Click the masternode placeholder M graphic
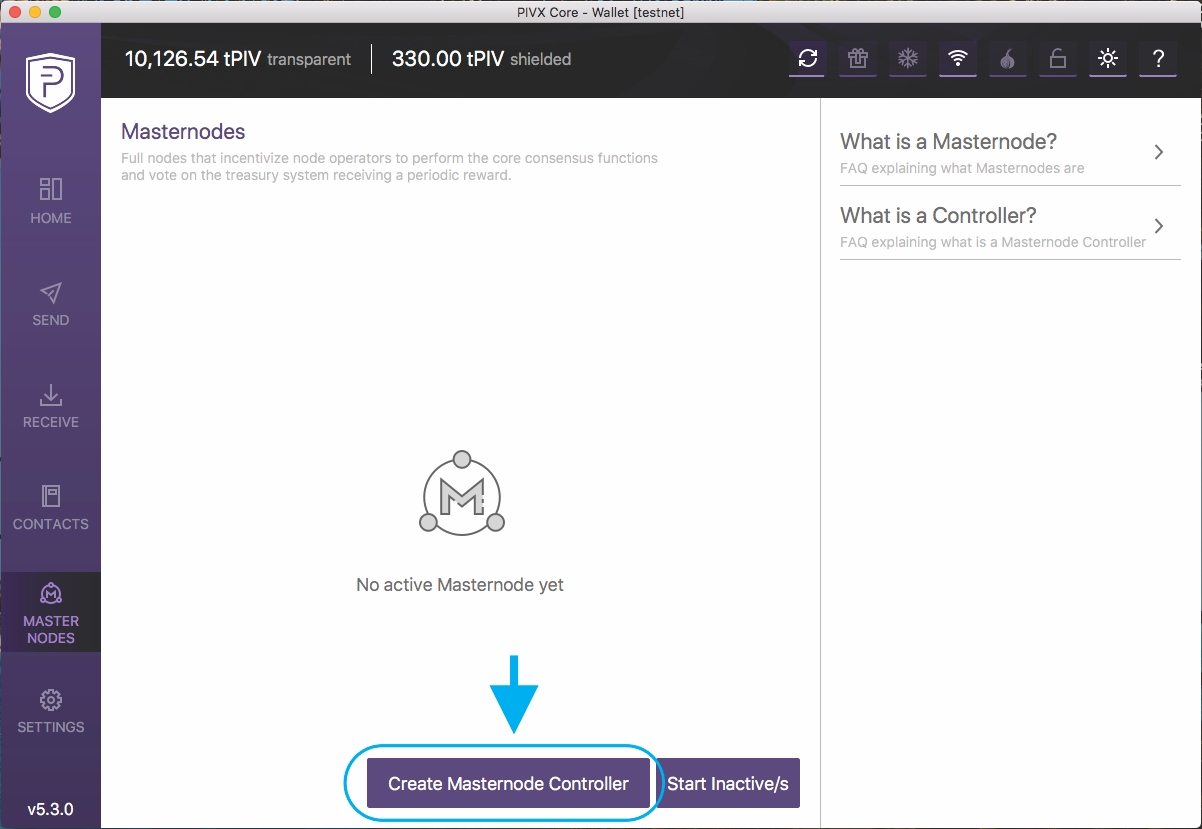Image resolution: width=1202 pixels, height=829 pixels. tap(461, 493)
